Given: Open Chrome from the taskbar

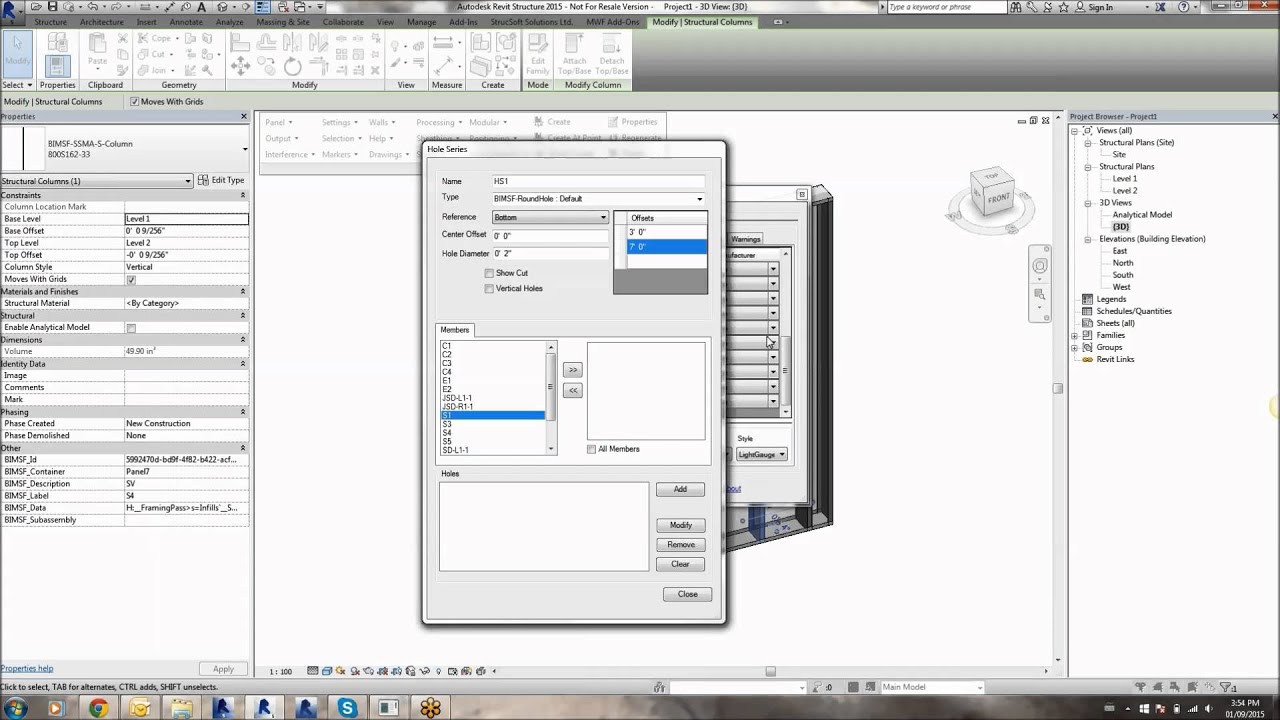Looking at the screenshot, I should pyautogui.click(x=98, y=708).
